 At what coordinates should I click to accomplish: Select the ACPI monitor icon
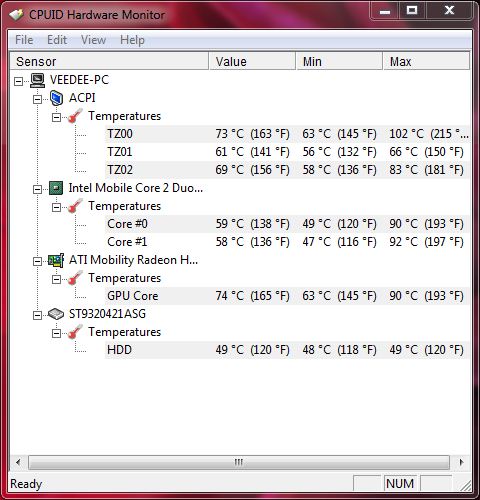click(56, 98)
